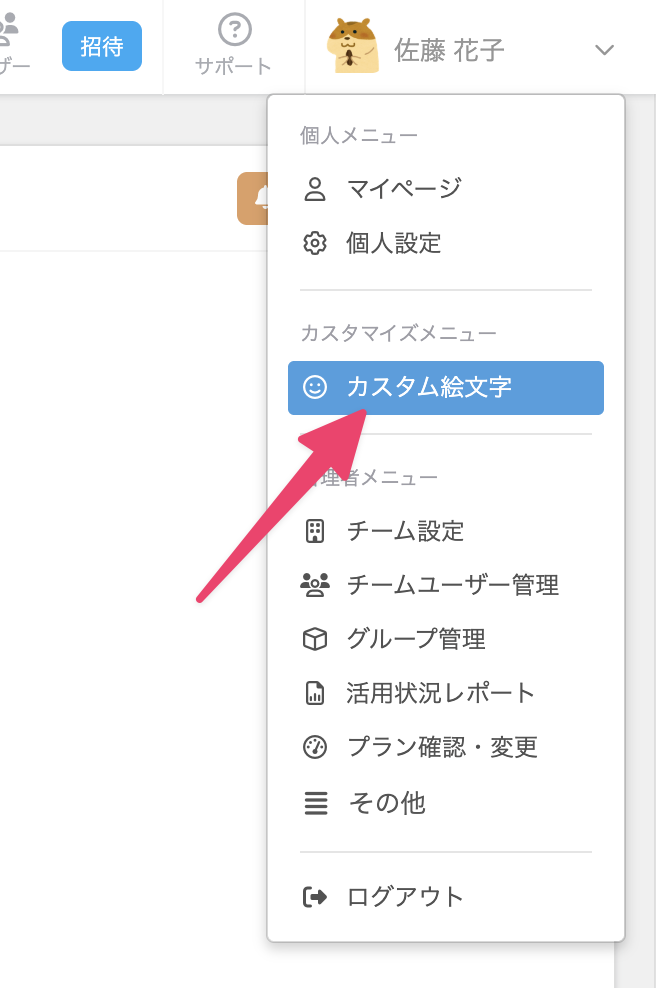This screenshot has width=656, height=988.
Task: Click the 佐藤 花子 user name dropdown
Action: (449, 50)
